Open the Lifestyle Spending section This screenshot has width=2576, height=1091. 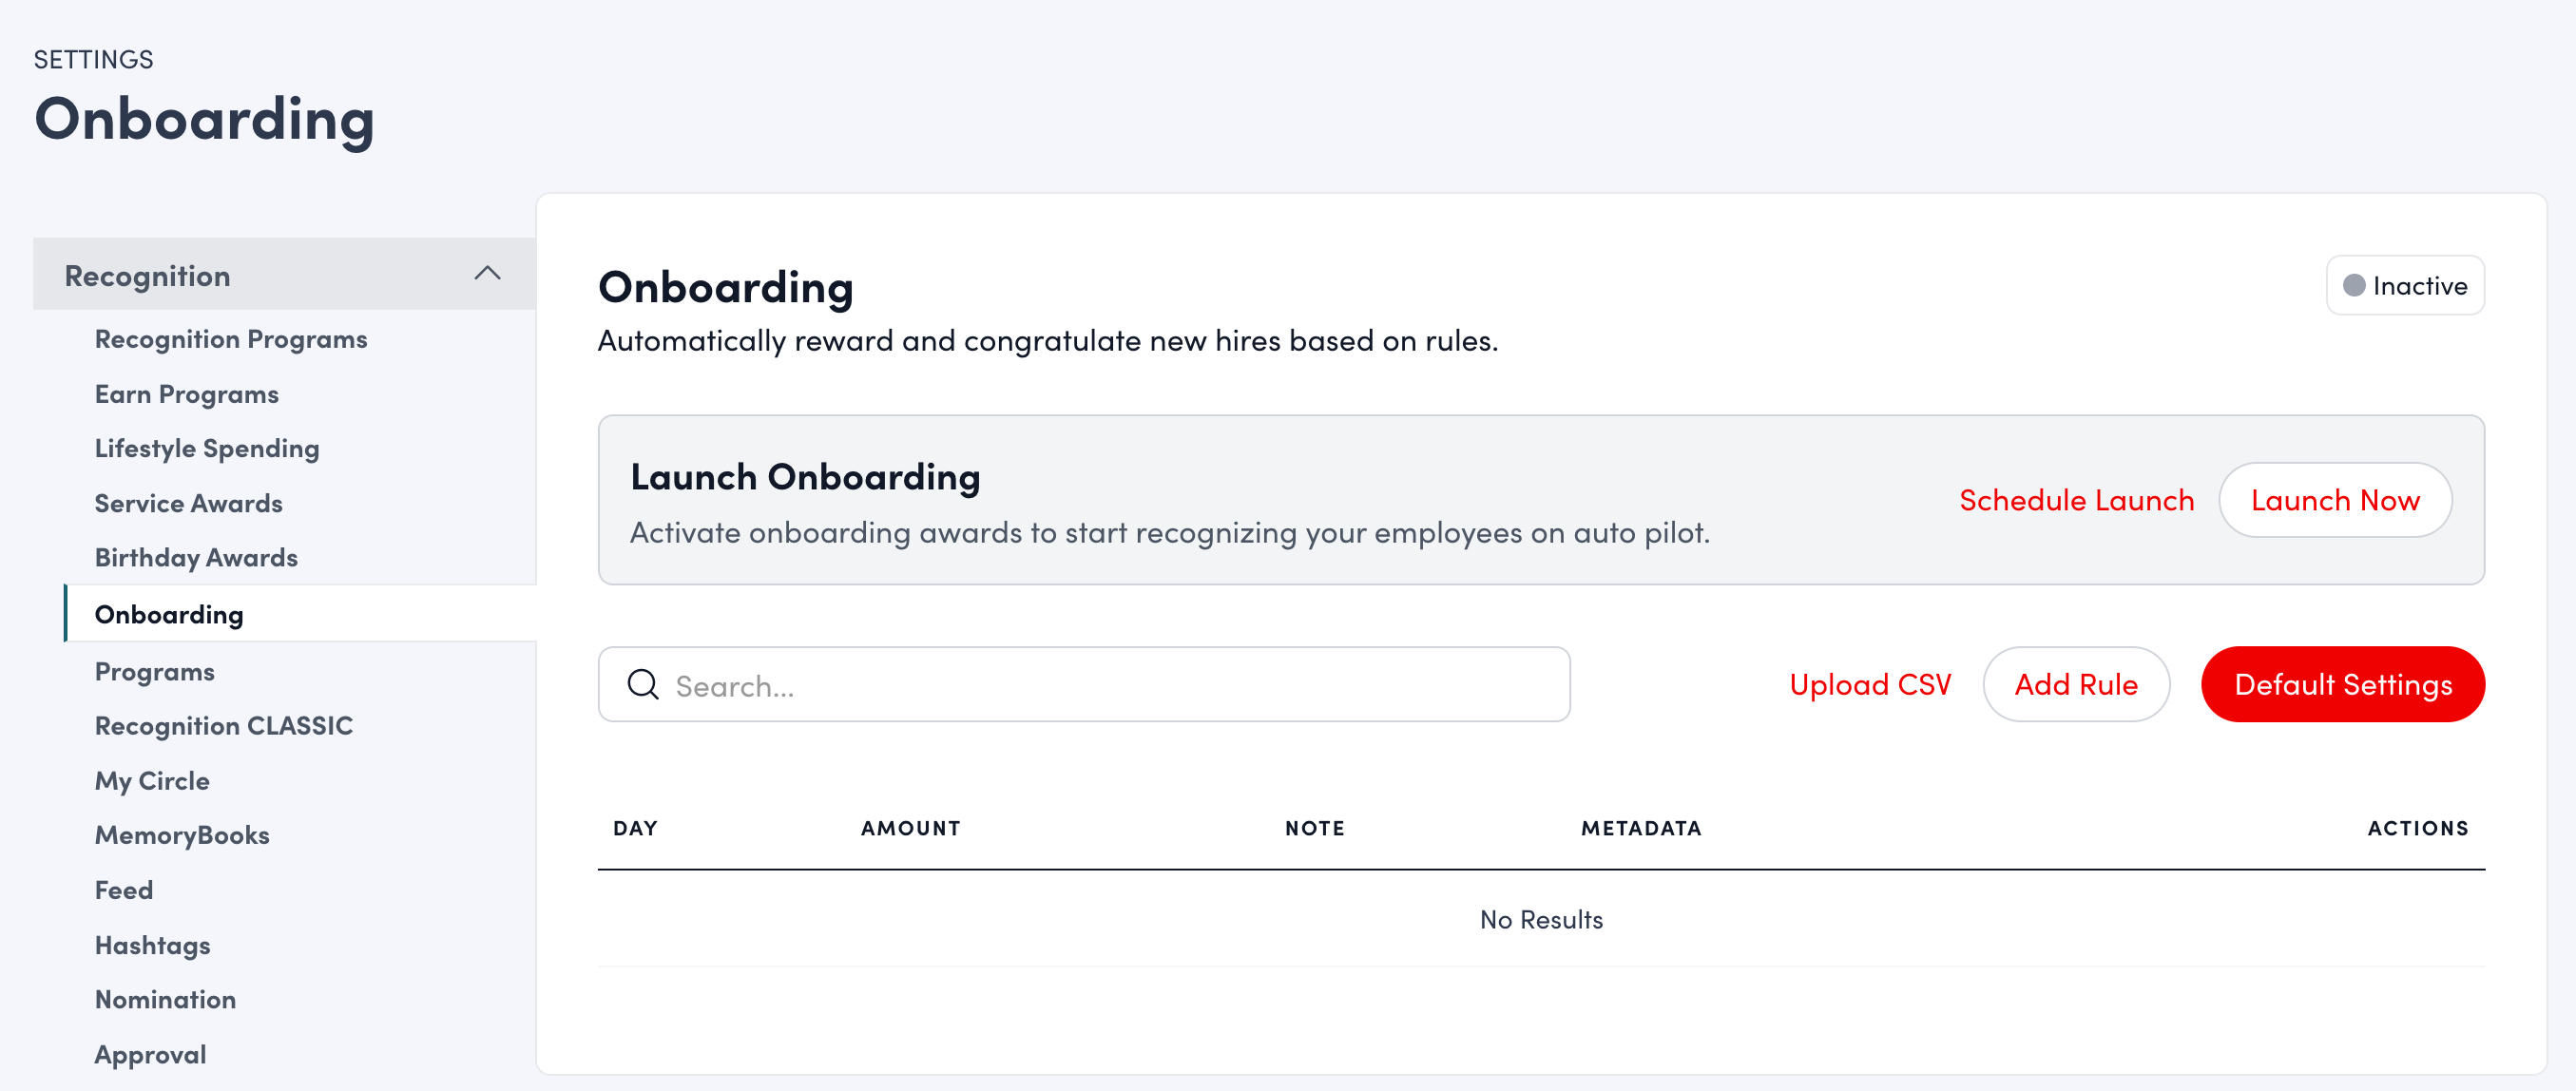207,447
